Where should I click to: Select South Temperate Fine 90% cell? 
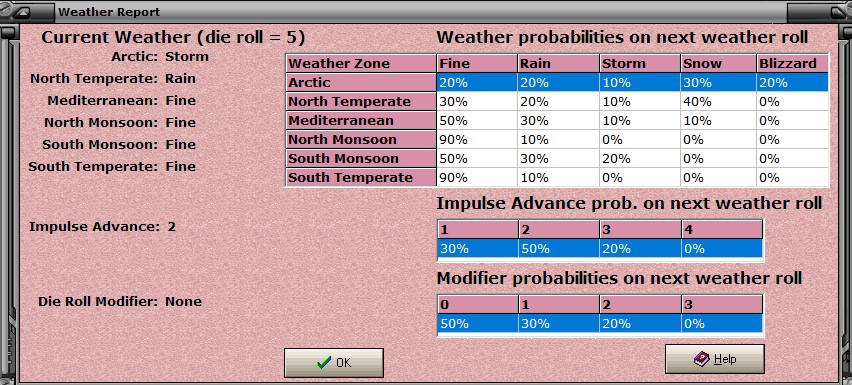click(477, 178)
